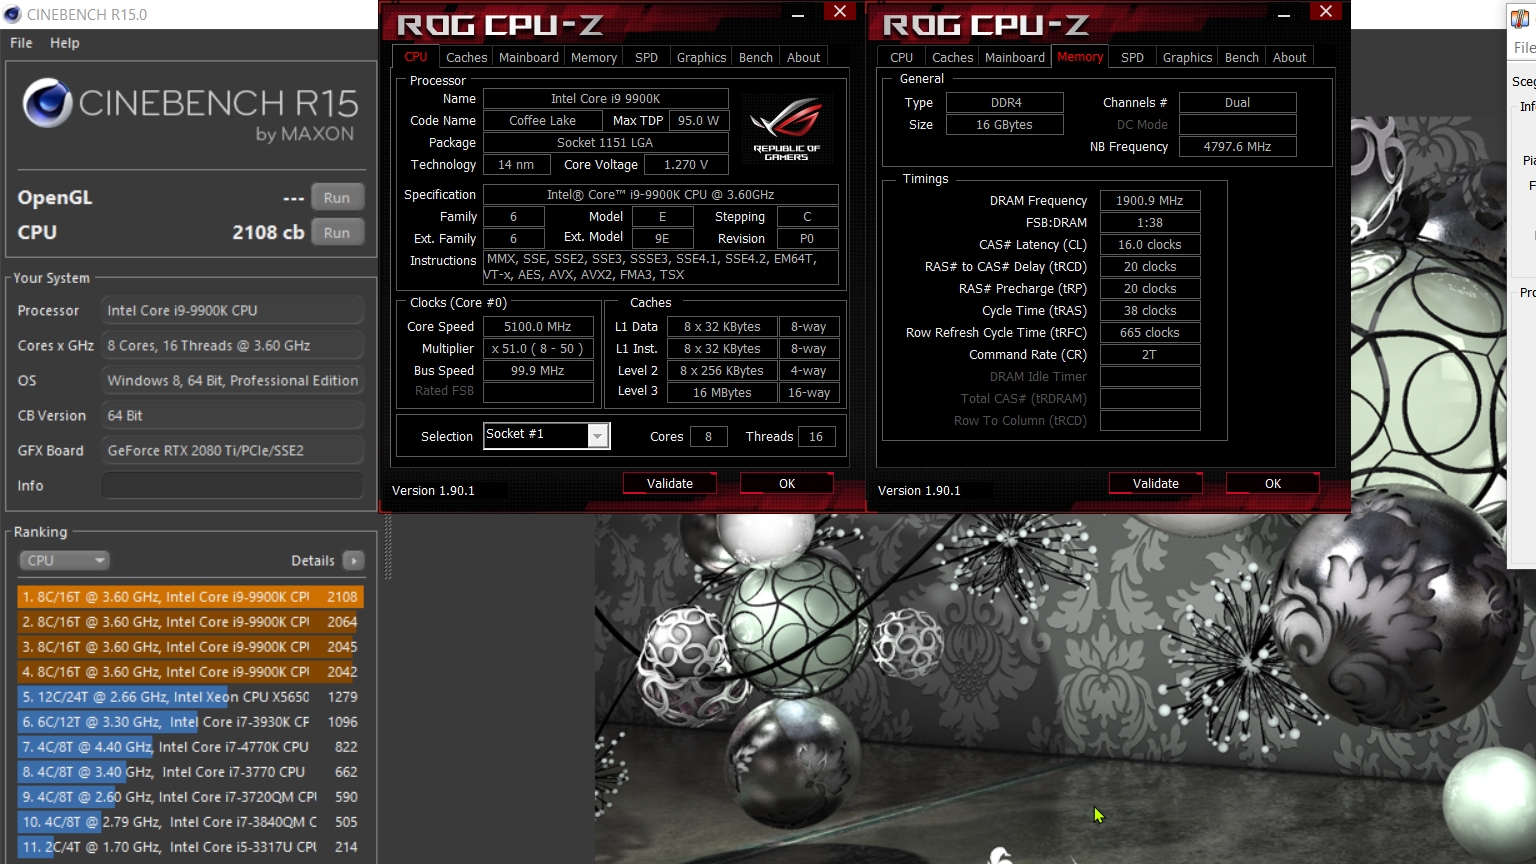The width and height of the screenshot is (1536, 864).
Task: Minimize the left CPU-Z window
Action: click(798, 14)
